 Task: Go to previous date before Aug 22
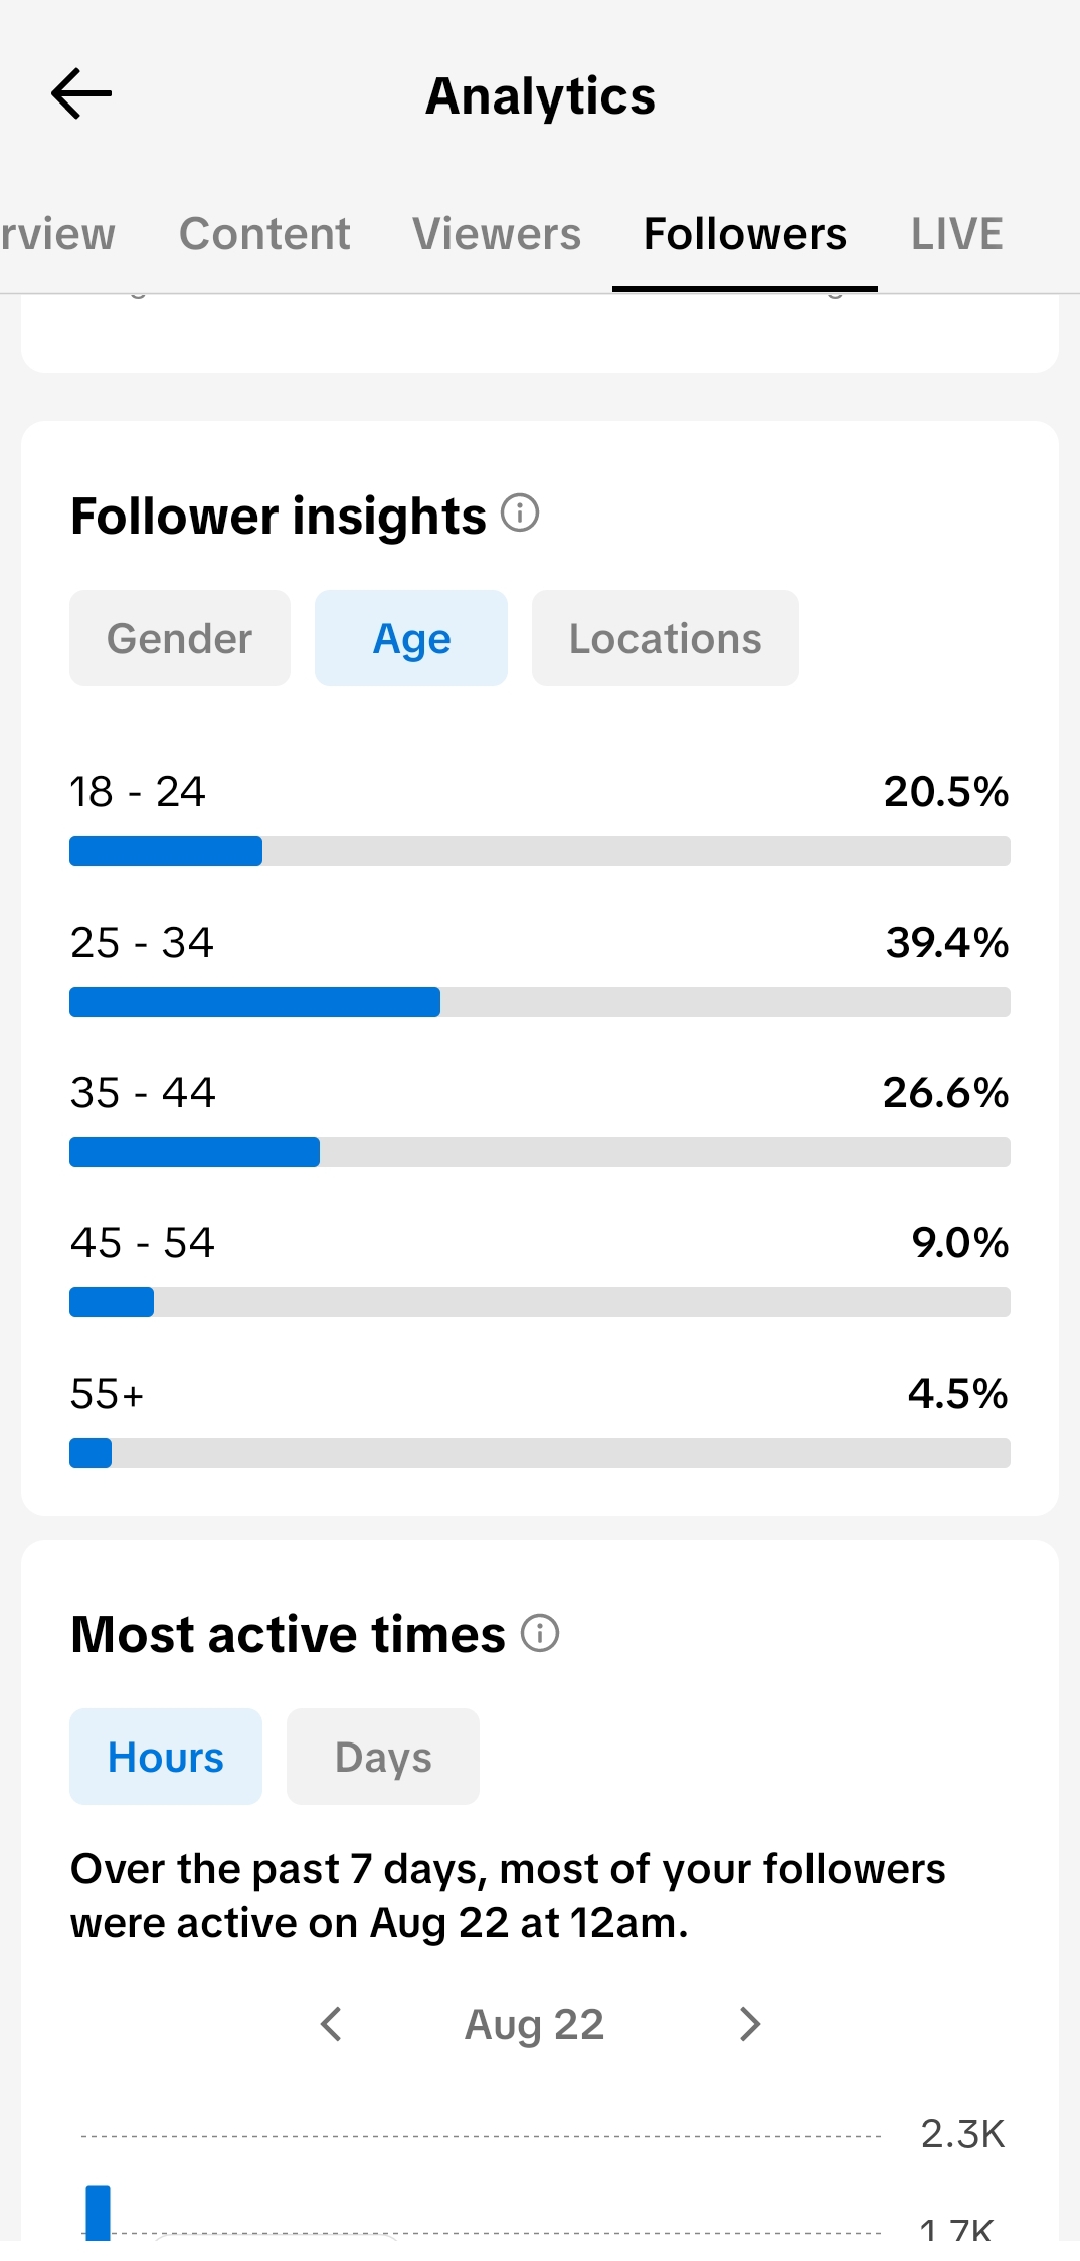coord(331,2024)
